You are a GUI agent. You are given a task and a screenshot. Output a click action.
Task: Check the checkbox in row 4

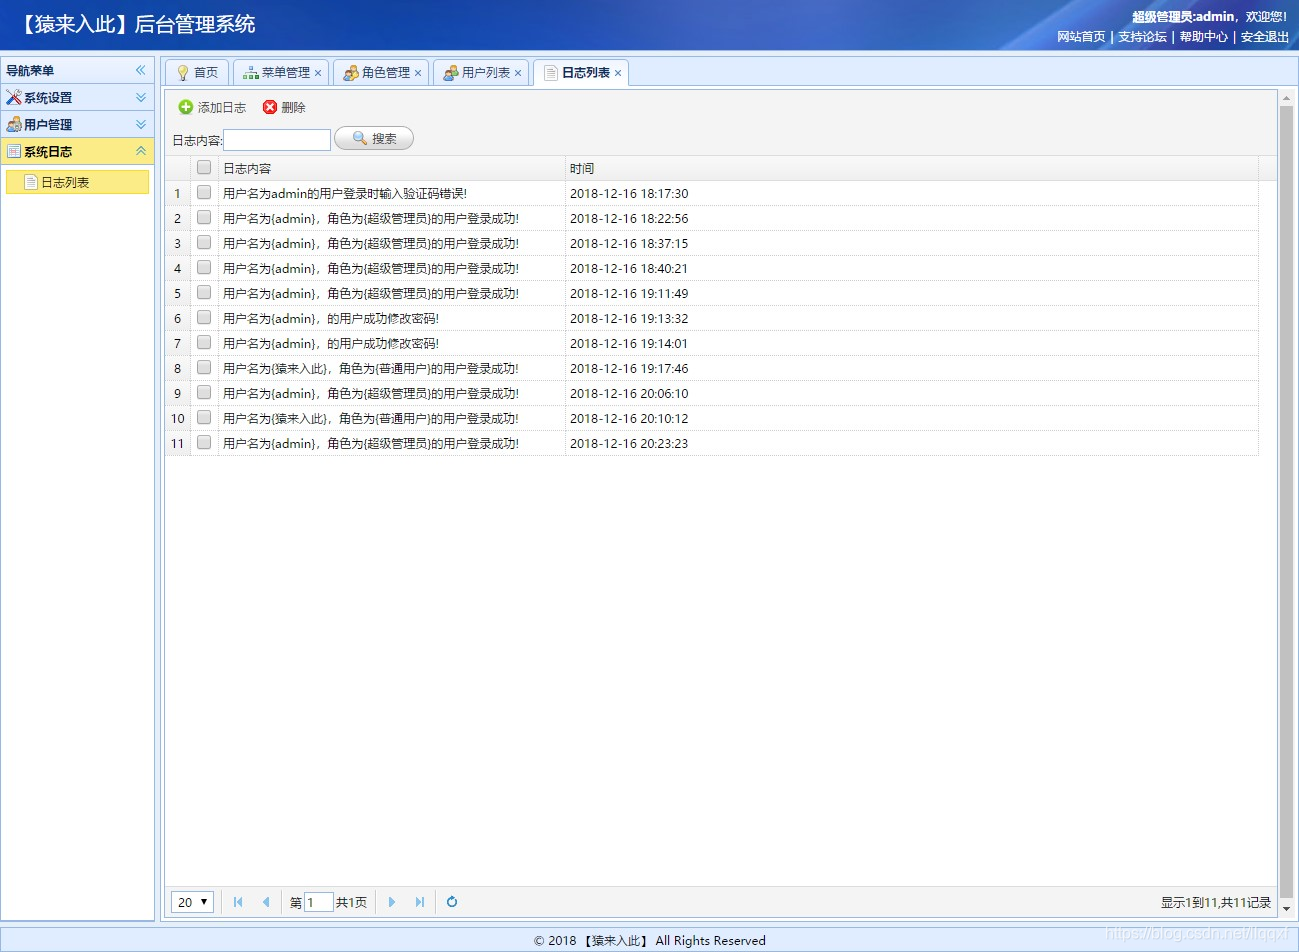coord(204,267)
